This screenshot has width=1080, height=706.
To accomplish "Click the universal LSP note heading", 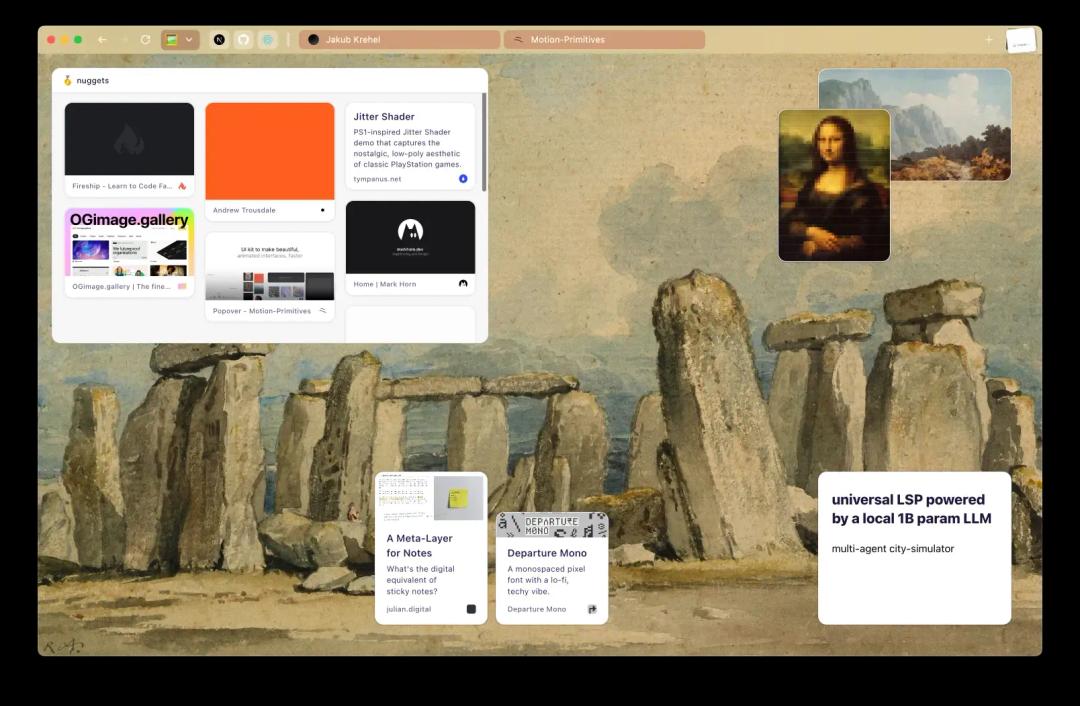I will coord(911,509).
